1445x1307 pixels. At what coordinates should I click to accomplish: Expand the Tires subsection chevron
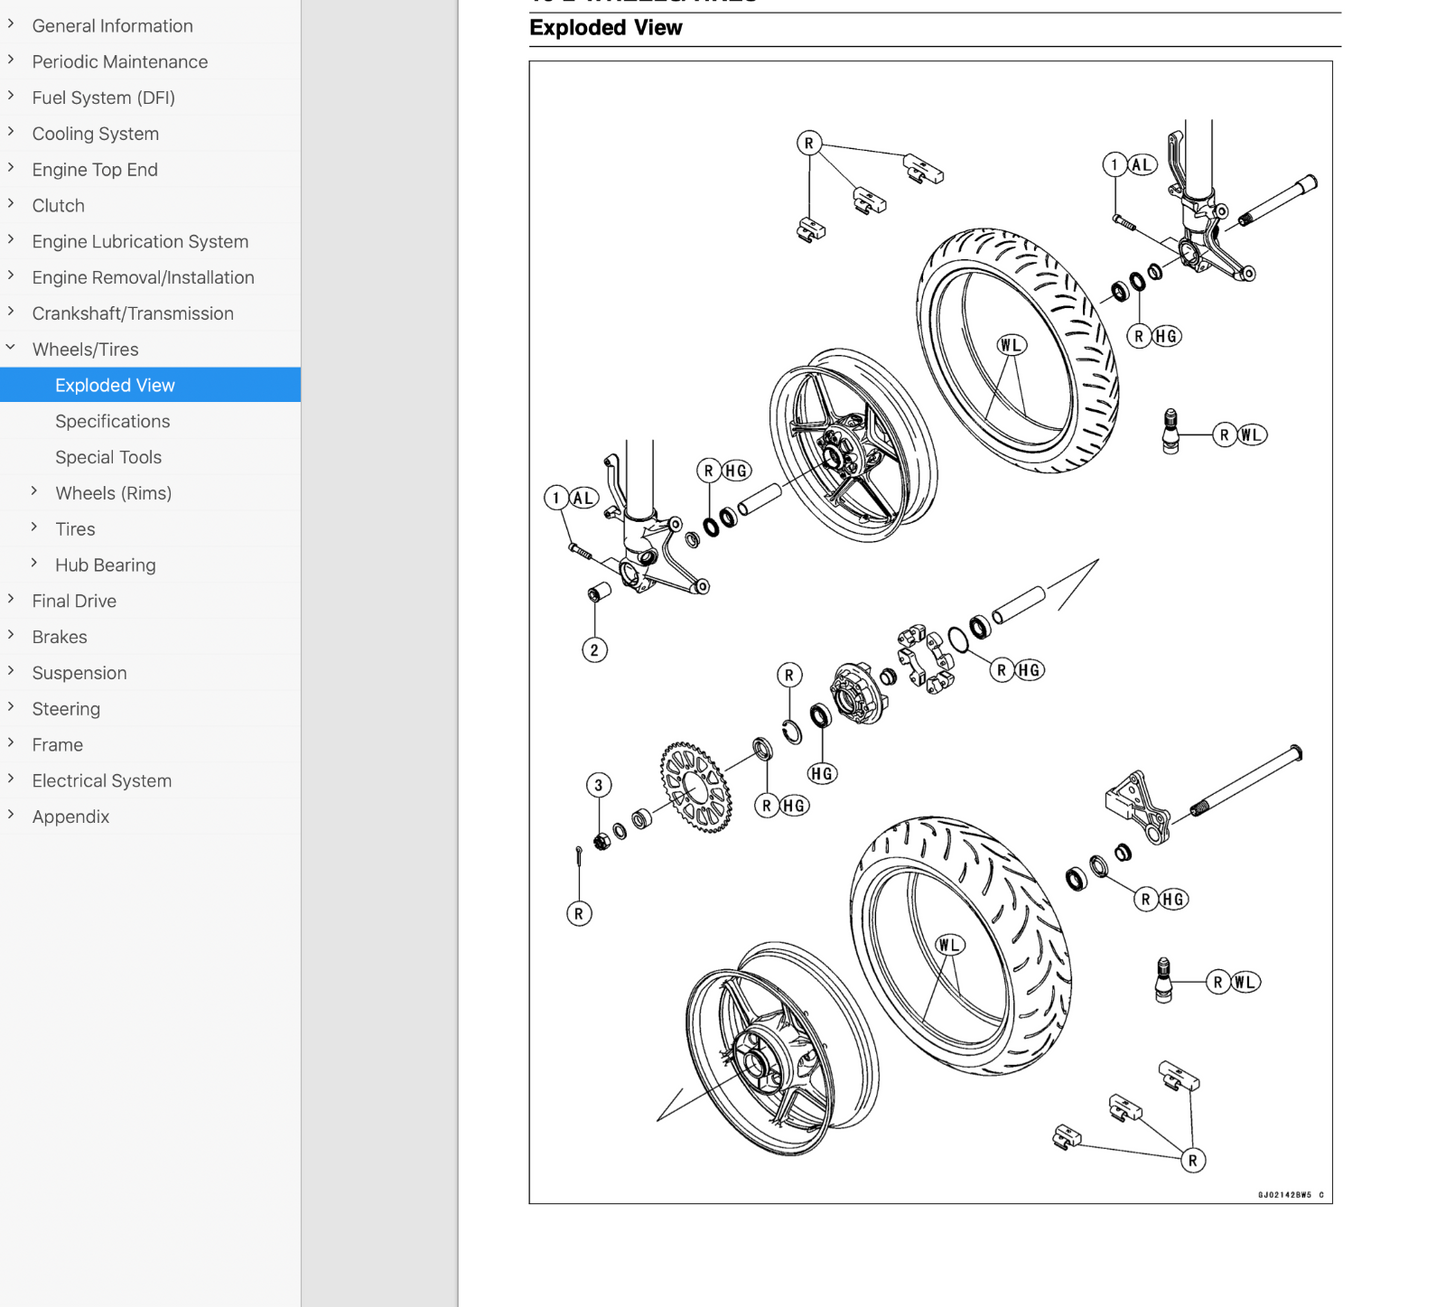pos(34,528)
